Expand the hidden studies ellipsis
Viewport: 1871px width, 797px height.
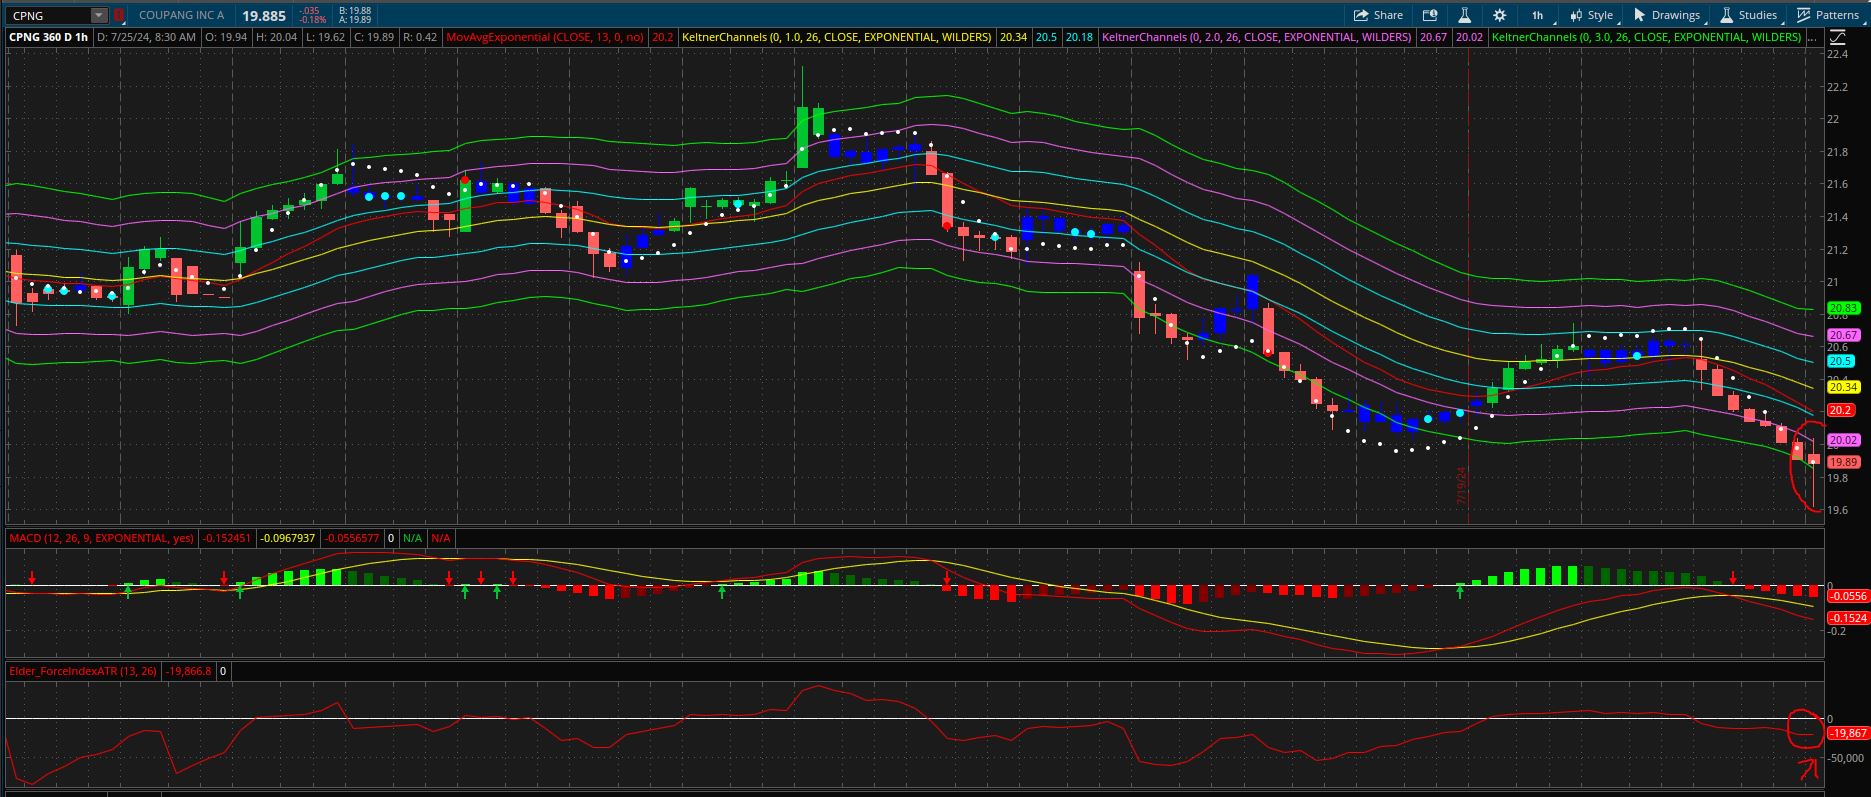[x=1812, y=37]
